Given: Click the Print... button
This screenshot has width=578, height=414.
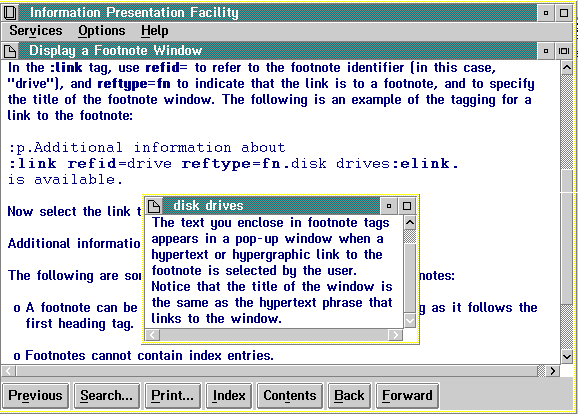Looking at the screenshot, I should tap(173, 396).
